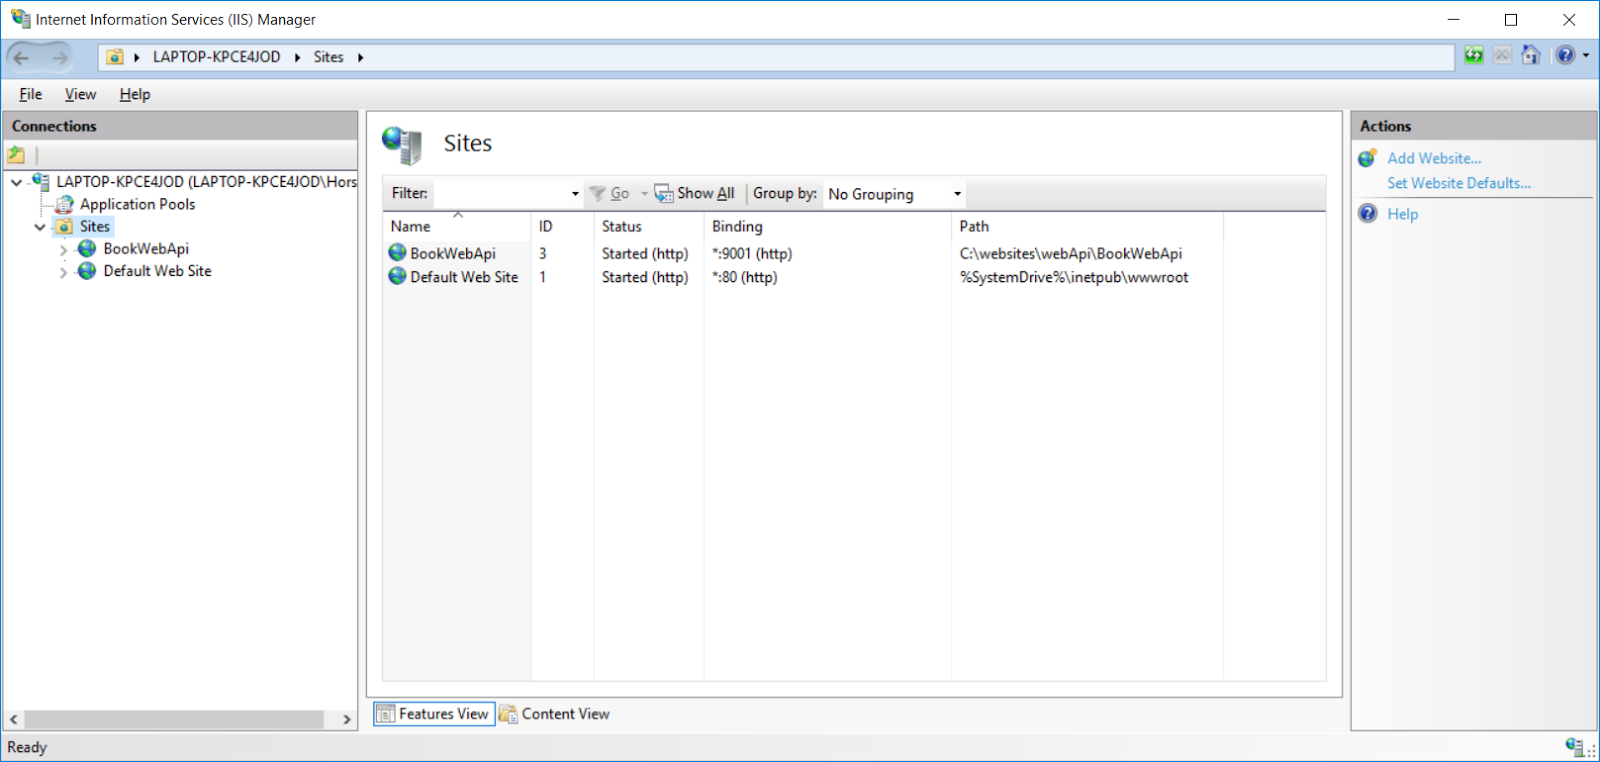Expand the Default Web Site tree node
Image resolution: width=1600 pixels, height=762 pixels.
click(64, 272)
